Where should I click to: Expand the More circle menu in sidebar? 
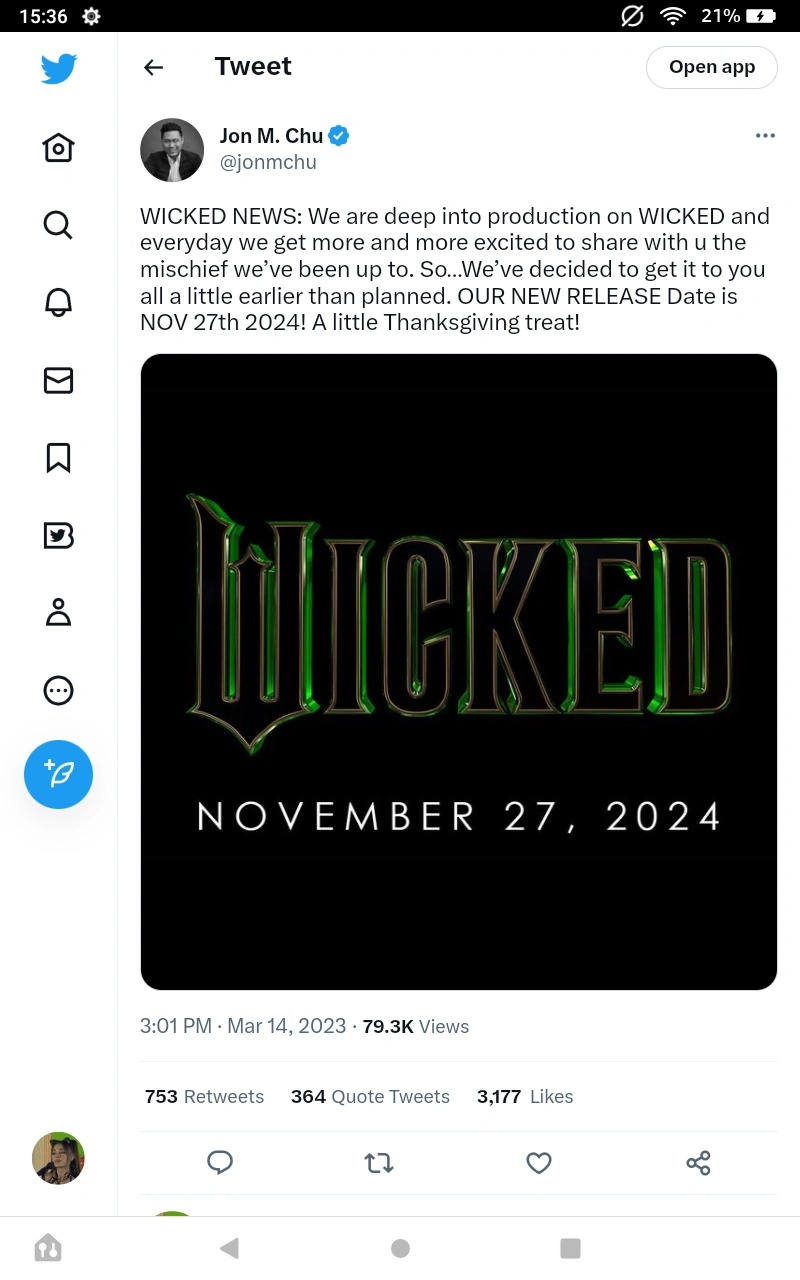point(58,690)
